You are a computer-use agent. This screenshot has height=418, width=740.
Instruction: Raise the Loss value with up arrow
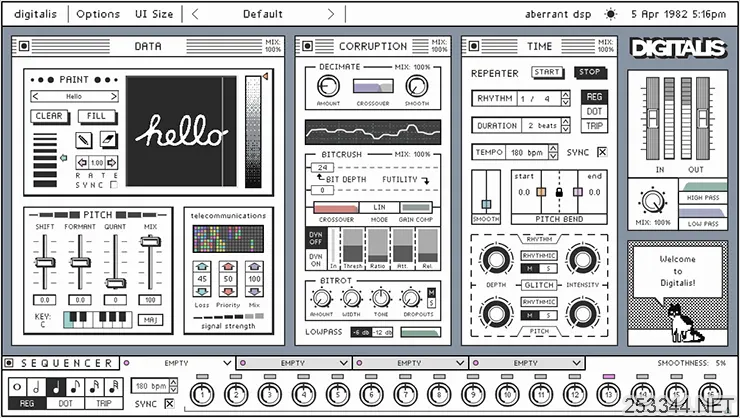202,267
